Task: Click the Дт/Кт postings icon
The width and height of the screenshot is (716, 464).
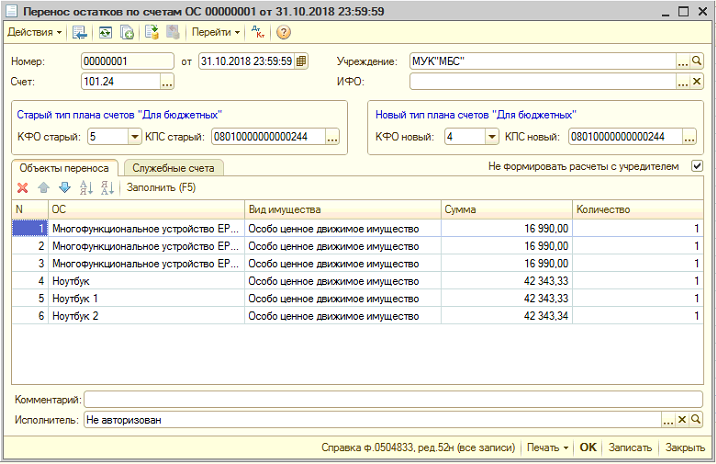Action: pyautogui.click(x=258, y=32)
